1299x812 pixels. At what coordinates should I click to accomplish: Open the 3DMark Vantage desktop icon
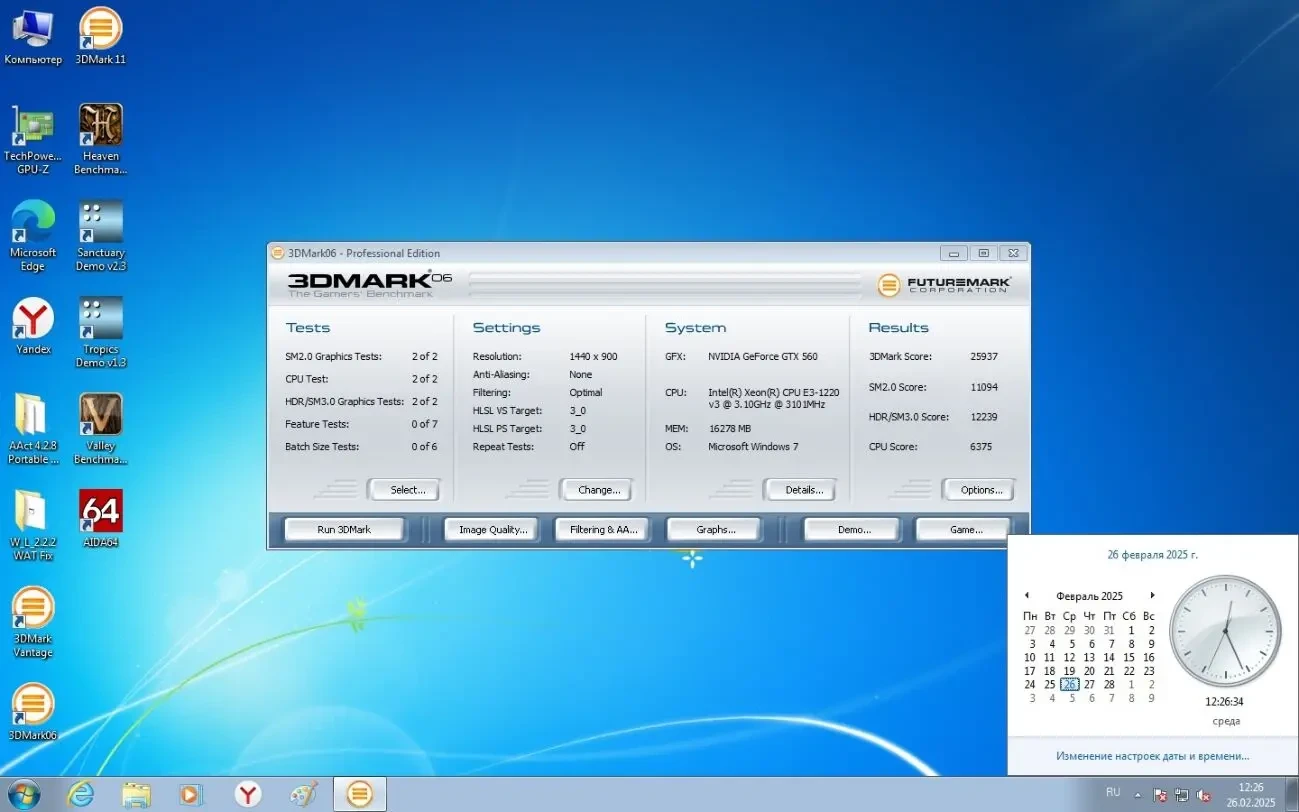(x=32, y=609)
